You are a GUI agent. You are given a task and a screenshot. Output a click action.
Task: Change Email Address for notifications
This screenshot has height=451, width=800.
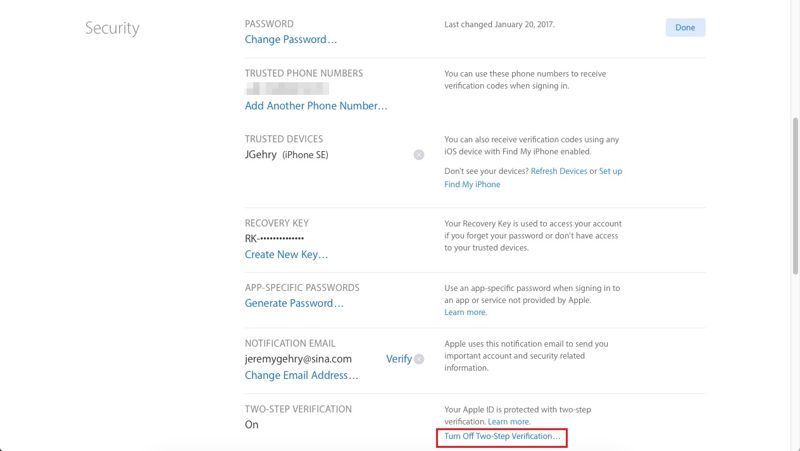(x=302, y=376)
